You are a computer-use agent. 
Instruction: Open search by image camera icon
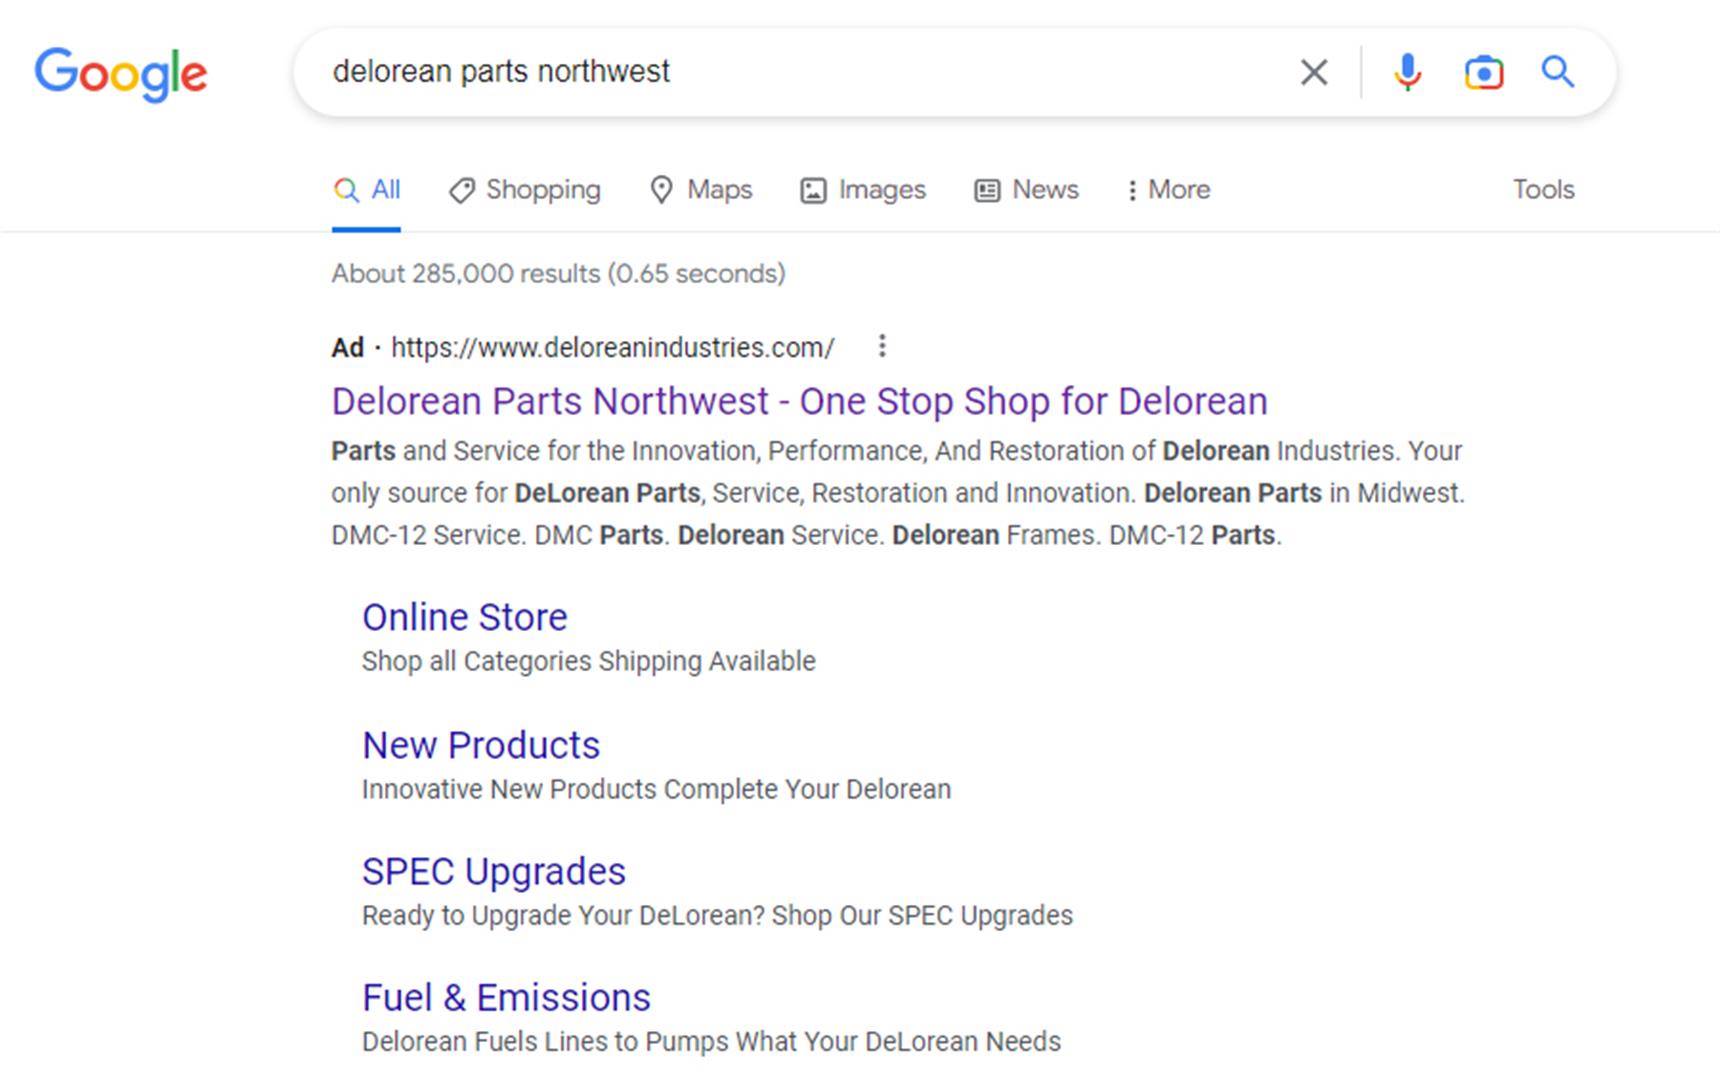(x=1483, y=72)
